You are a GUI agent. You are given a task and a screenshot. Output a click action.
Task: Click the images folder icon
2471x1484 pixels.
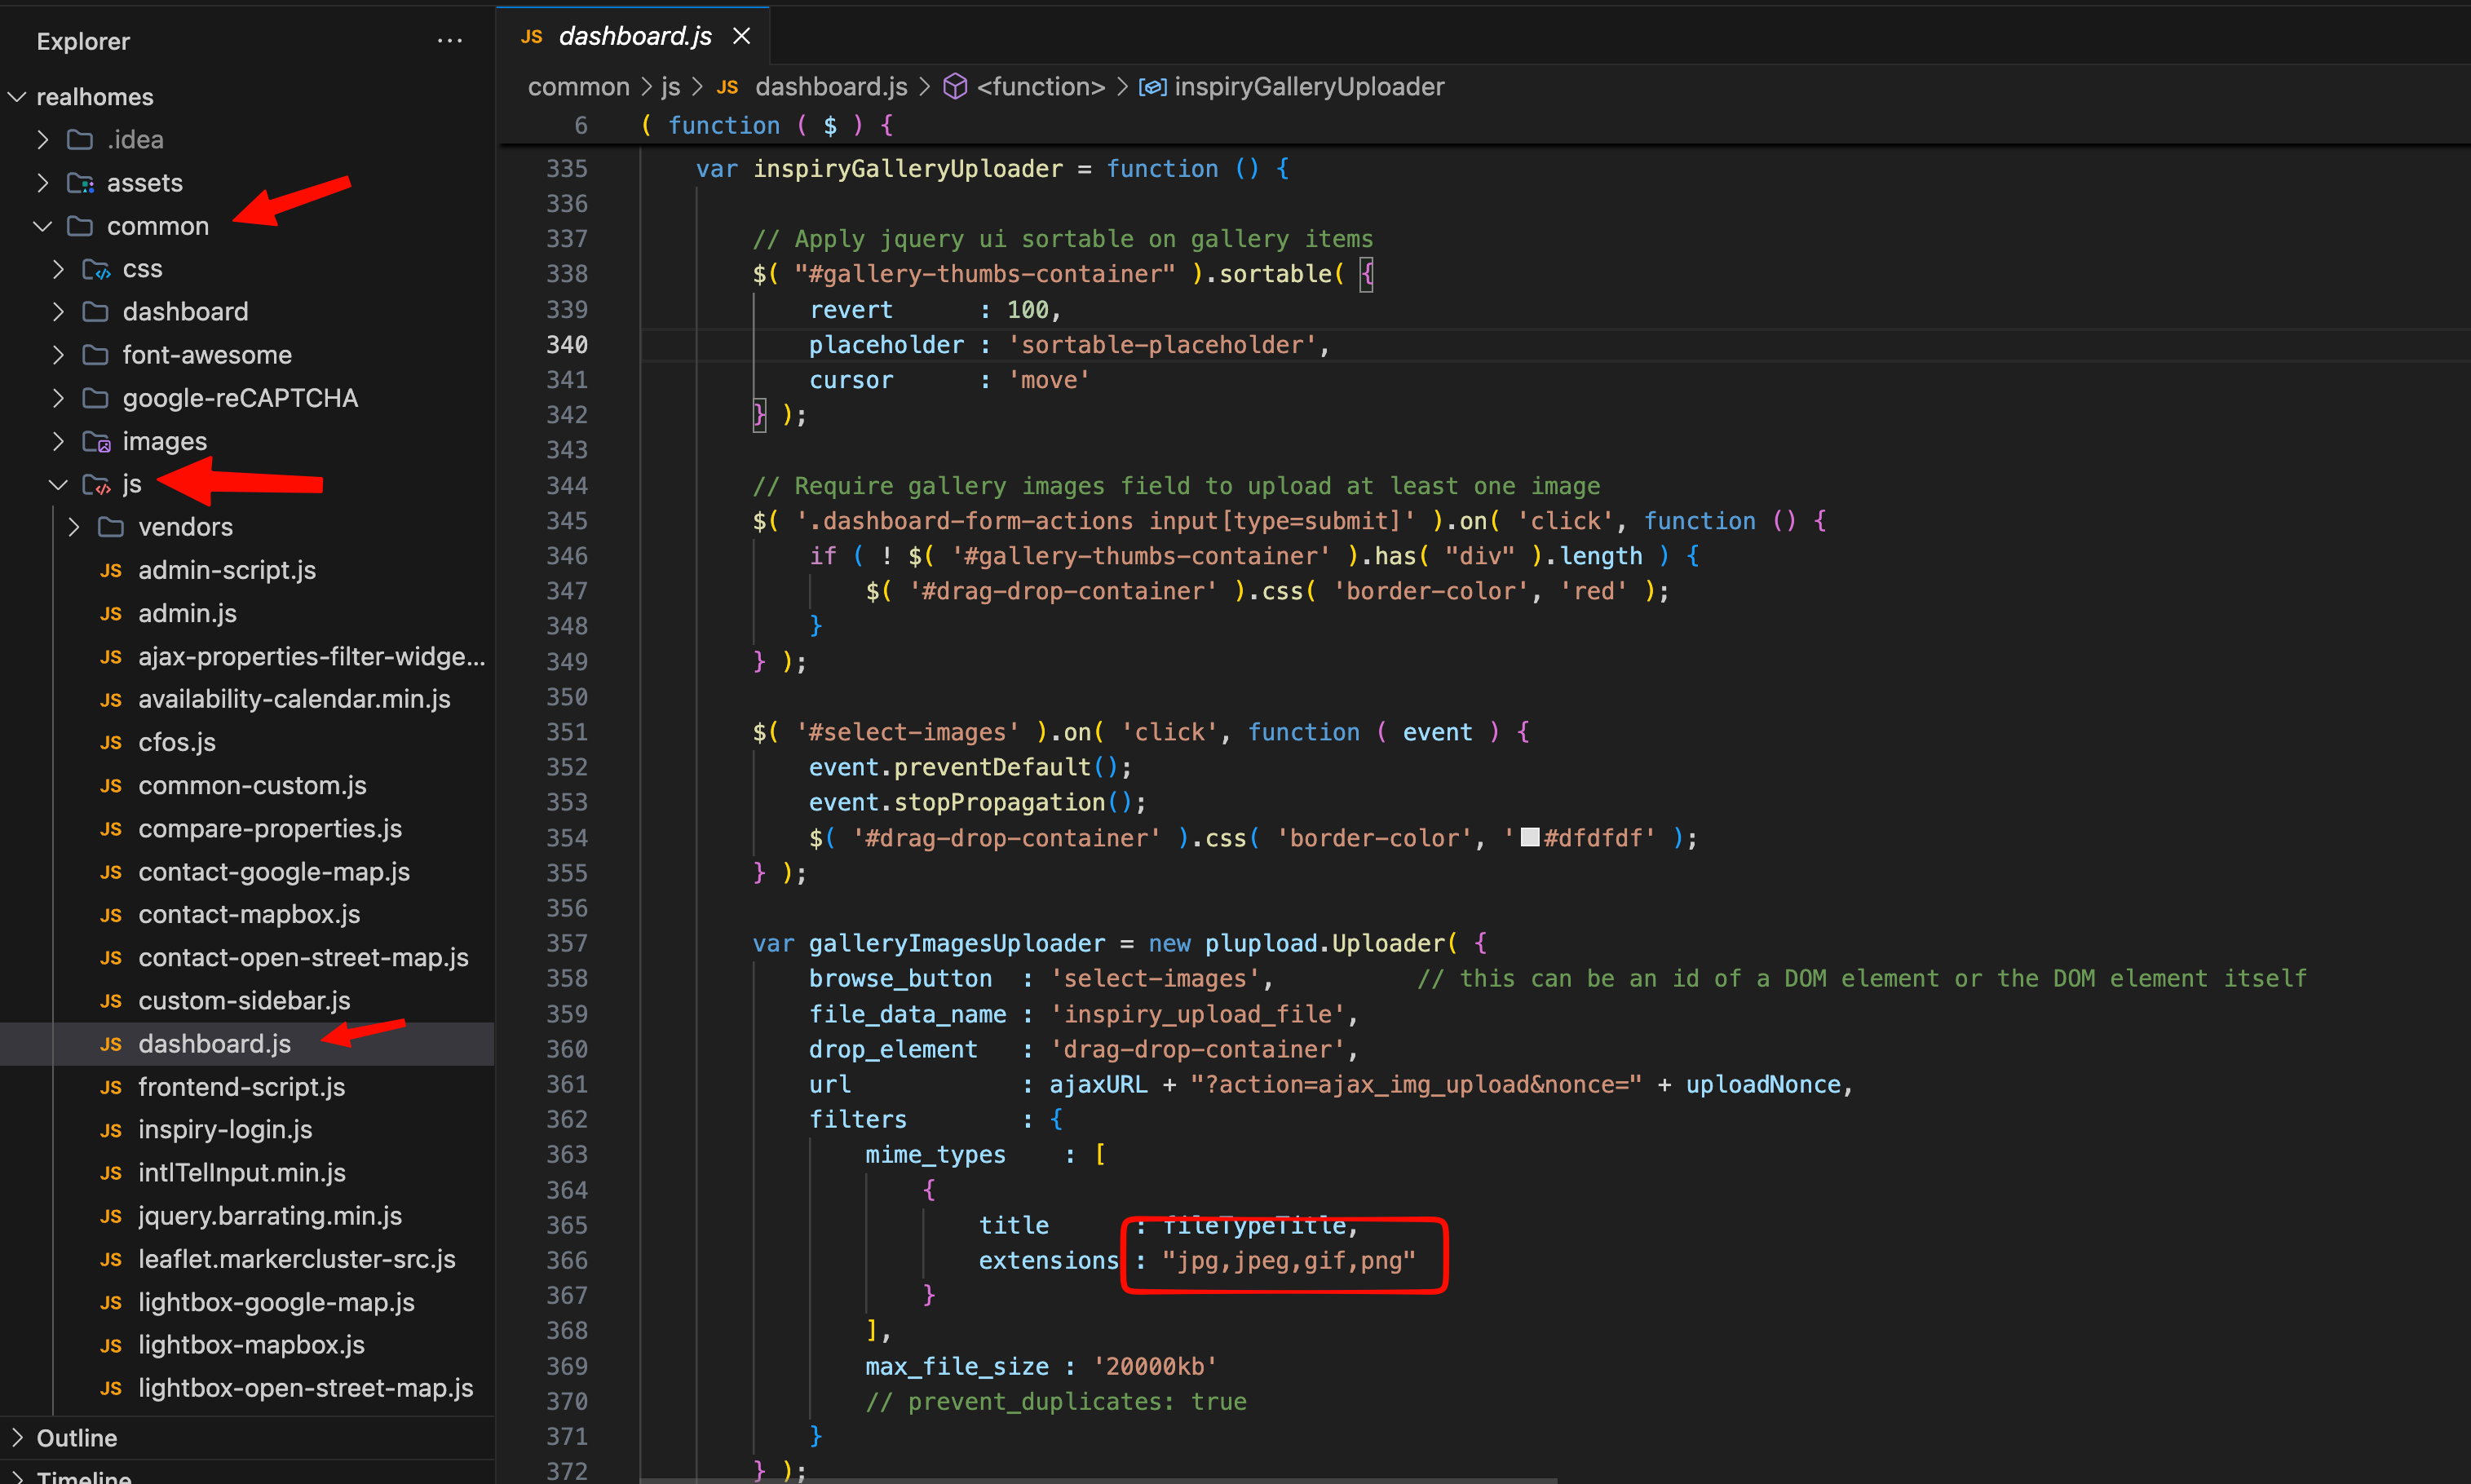pyautogui.click(x=96, y=441)
